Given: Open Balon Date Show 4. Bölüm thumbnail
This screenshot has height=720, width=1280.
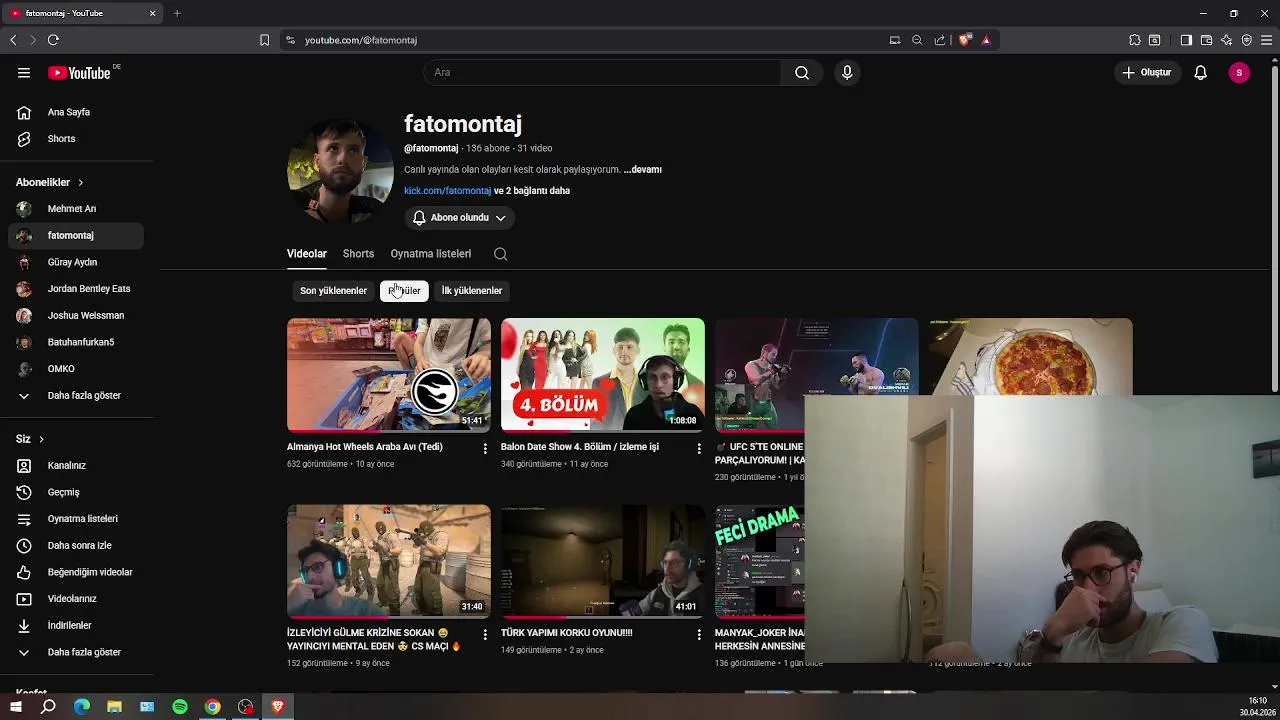Looking at the screenshot, I should [x=603, y=375].
